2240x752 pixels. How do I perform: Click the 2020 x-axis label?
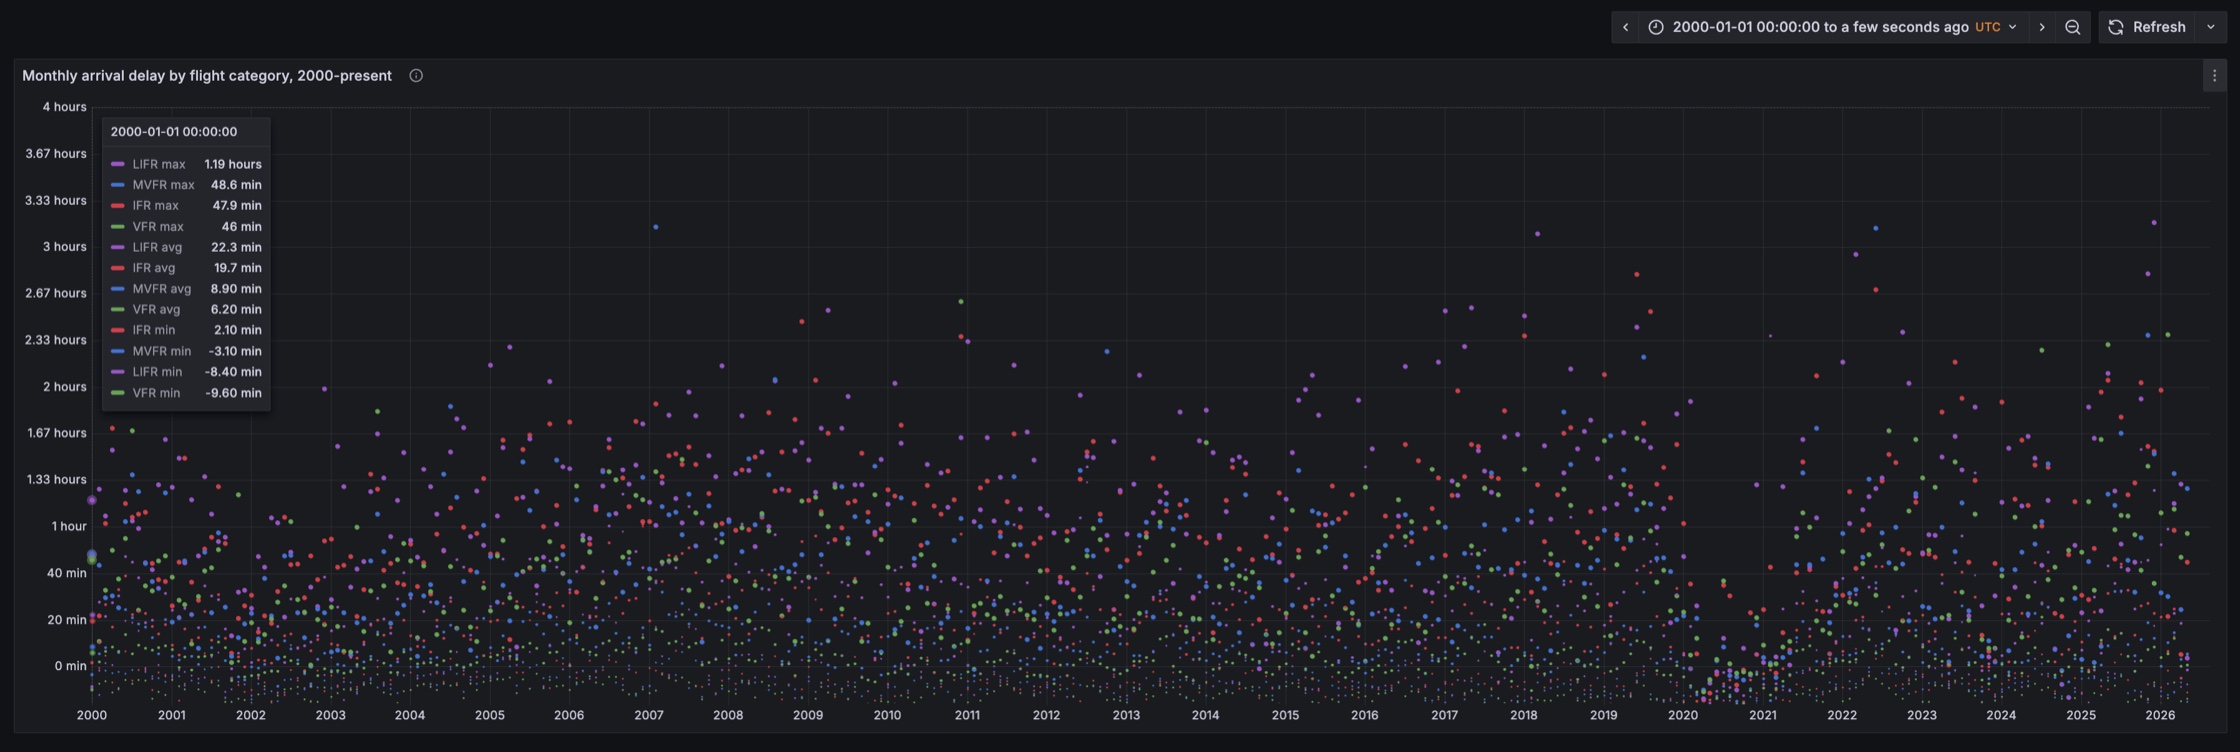coord(1683,715)
